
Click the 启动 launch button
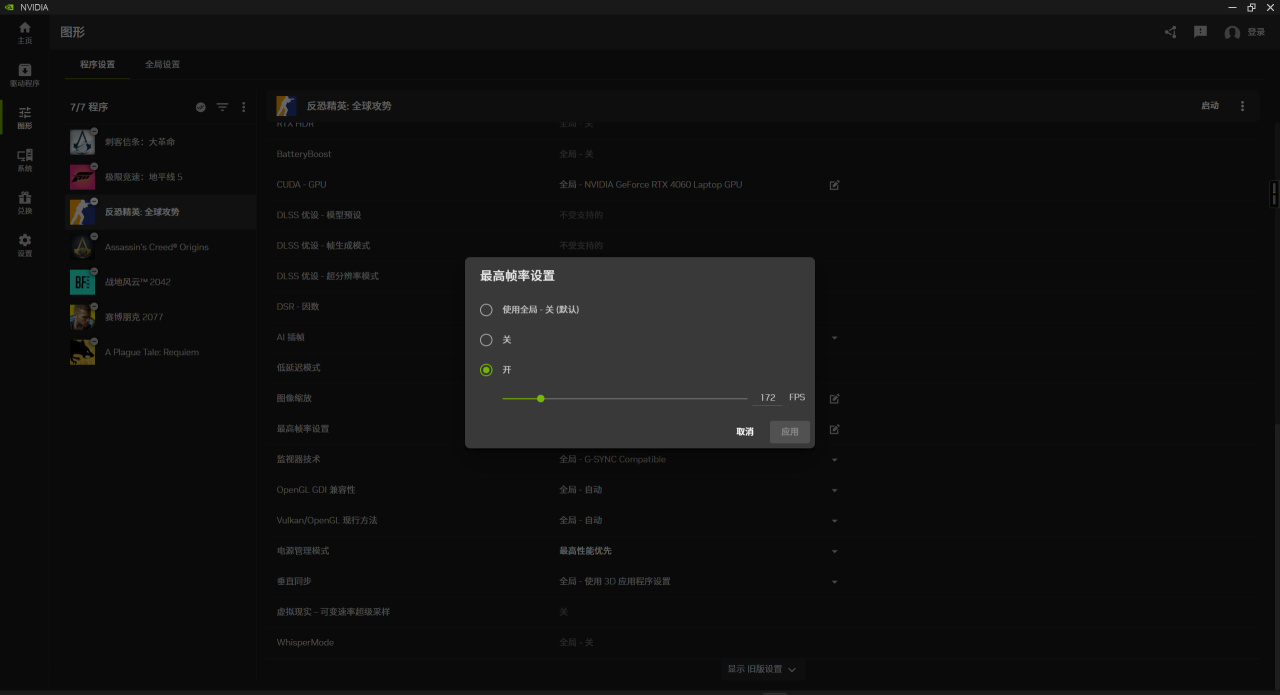[1210, 106]
